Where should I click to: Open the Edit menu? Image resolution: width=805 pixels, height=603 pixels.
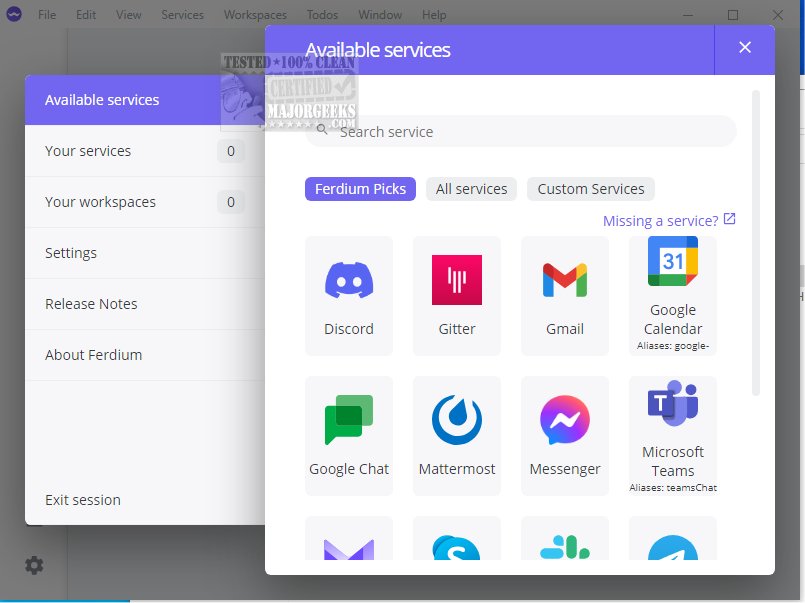[x=86, y=15]
